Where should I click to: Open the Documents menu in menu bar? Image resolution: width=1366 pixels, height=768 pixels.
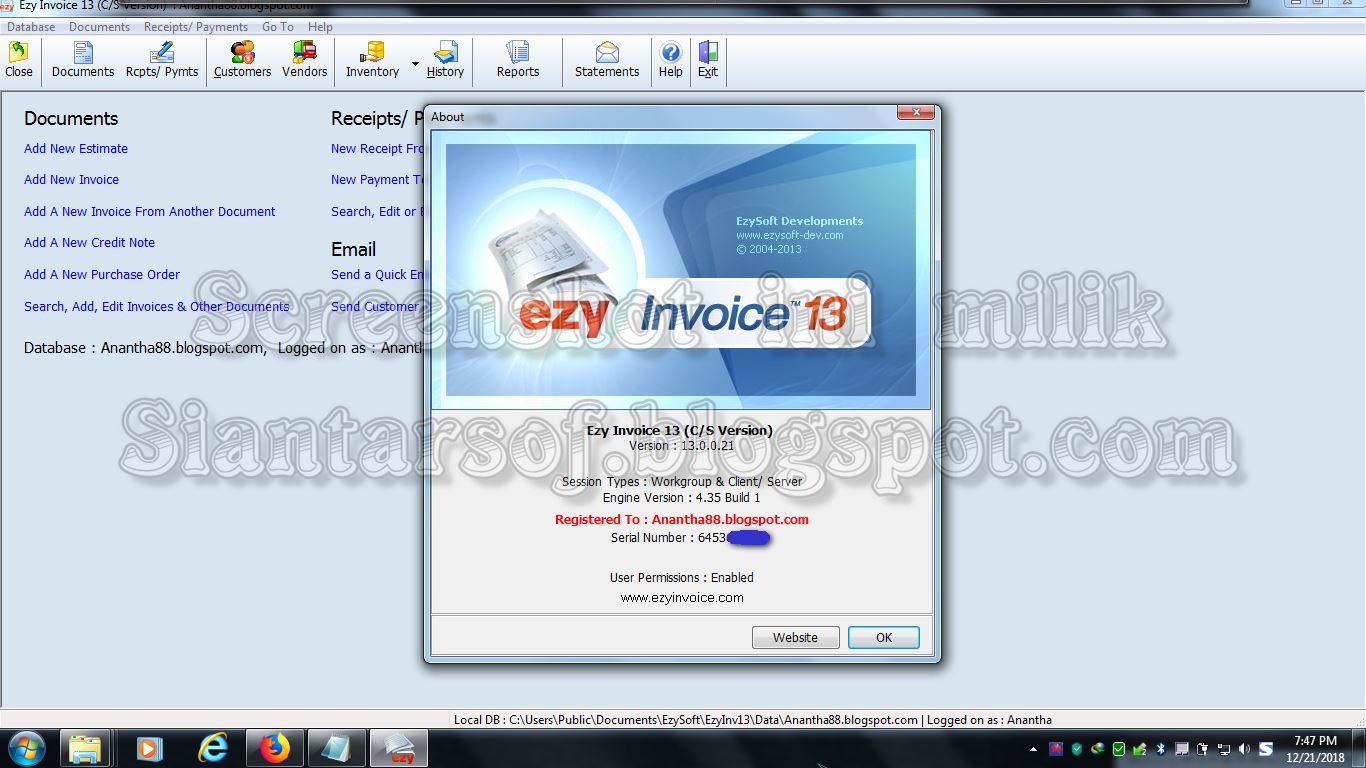tap(99, 27)
